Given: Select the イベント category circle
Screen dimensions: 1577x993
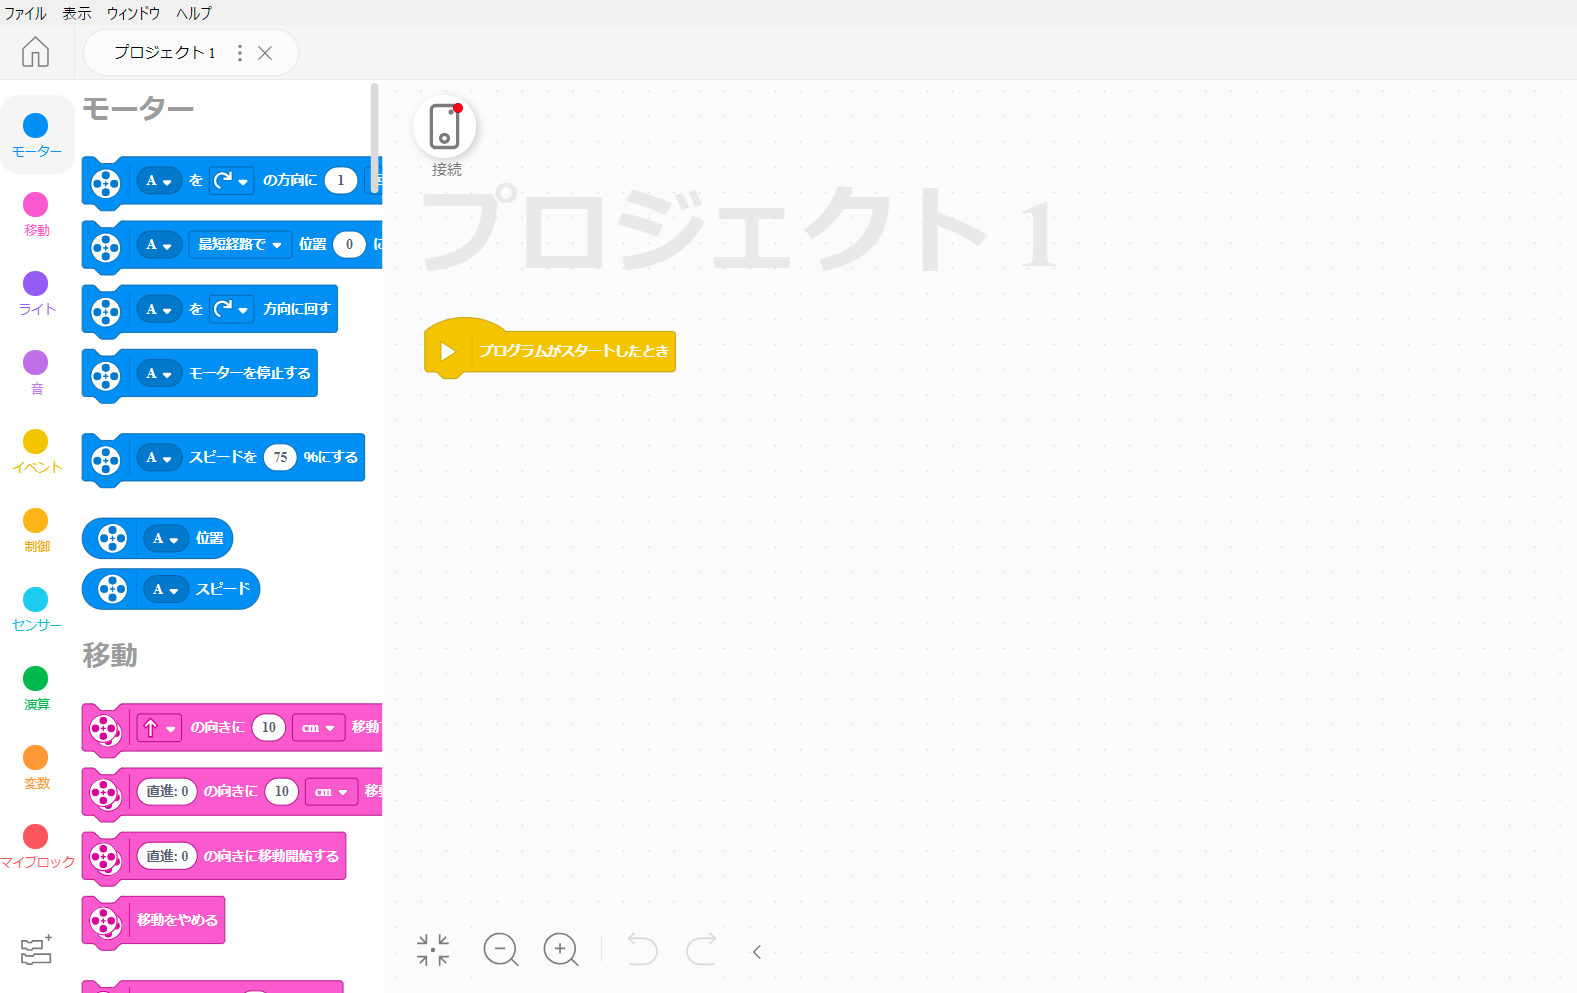Looking at the screenshot, I should coord(36,441).
